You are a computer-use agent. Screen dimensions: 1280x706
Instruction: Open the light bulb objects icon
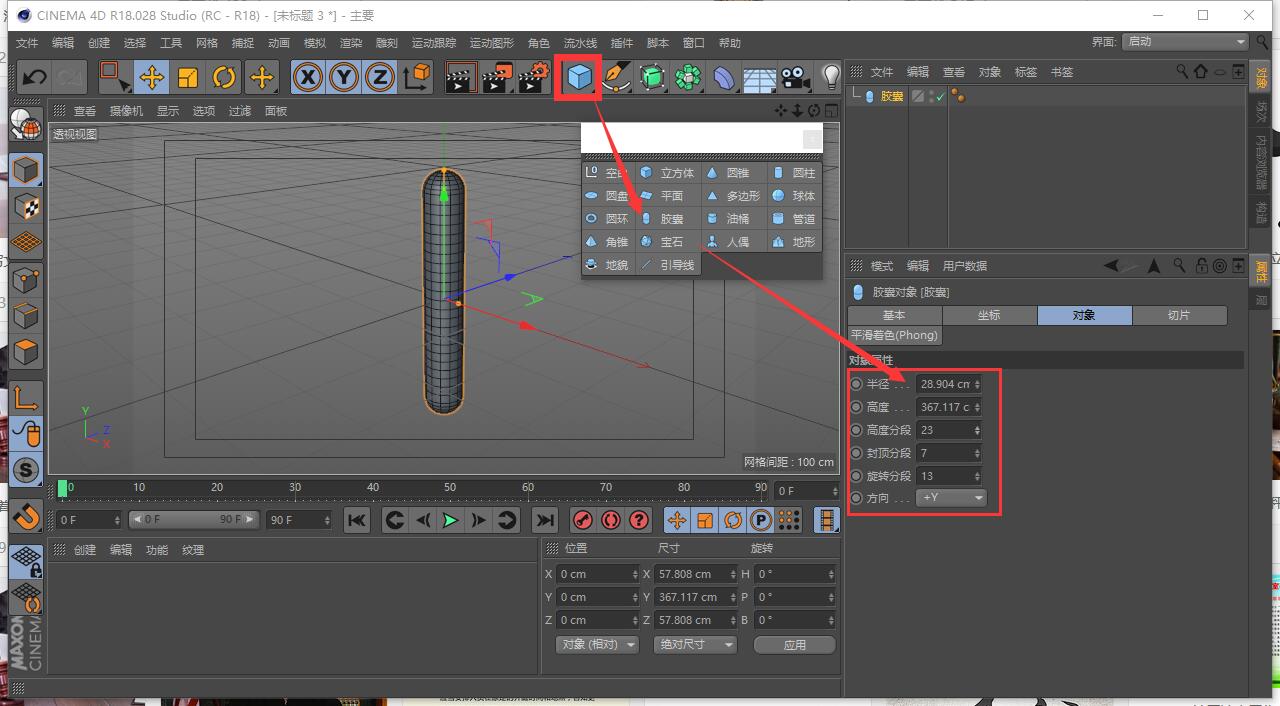[830, 77]
